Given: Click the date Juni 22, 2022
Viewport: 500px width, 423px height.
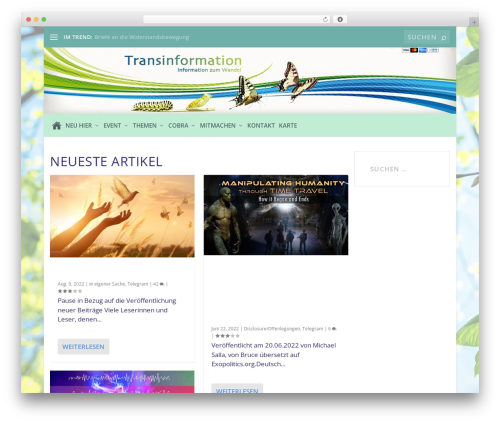Looking at the screenshot, I should [x=225, y=329].
